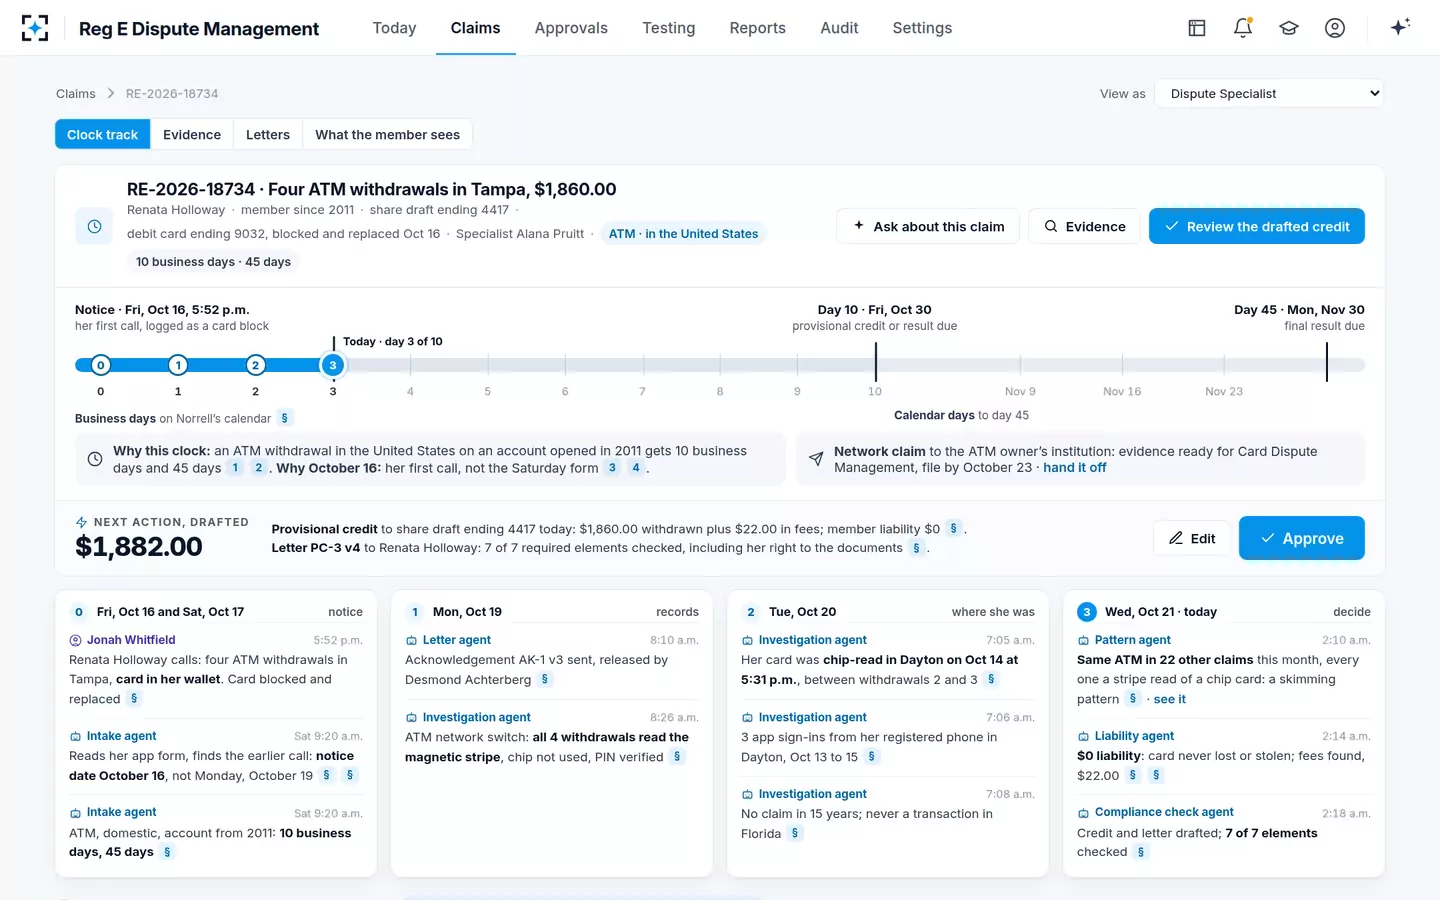Open the layout panel icon in header
The height and width of the screenshot is (900, 1440).
click(x=1197, y=28)
